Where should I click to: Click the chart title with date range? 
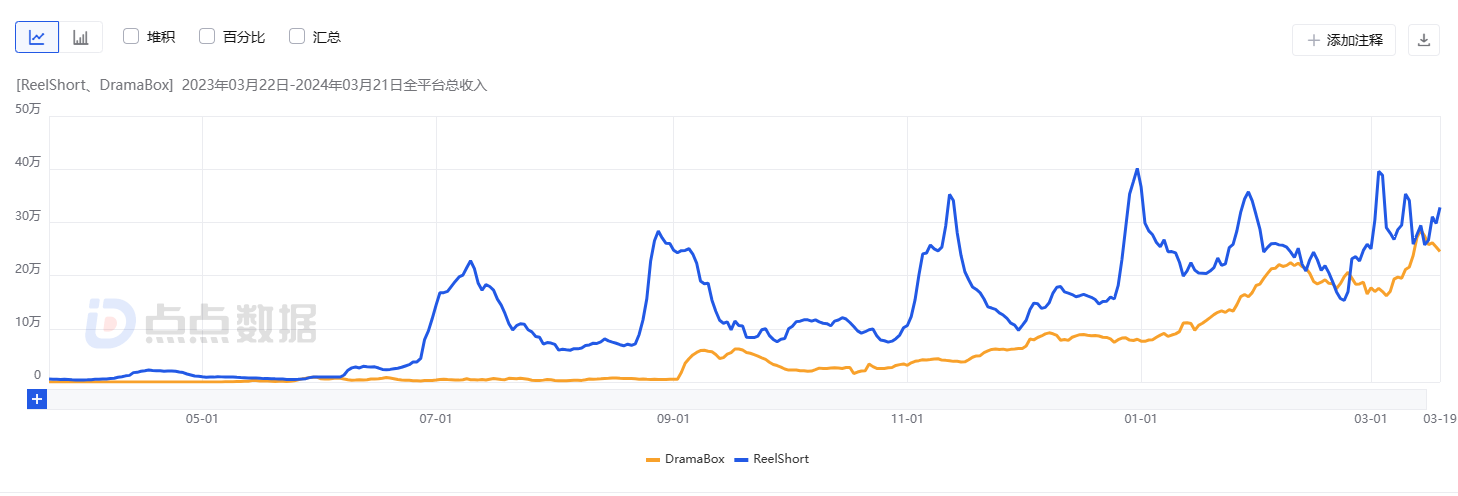252,85
